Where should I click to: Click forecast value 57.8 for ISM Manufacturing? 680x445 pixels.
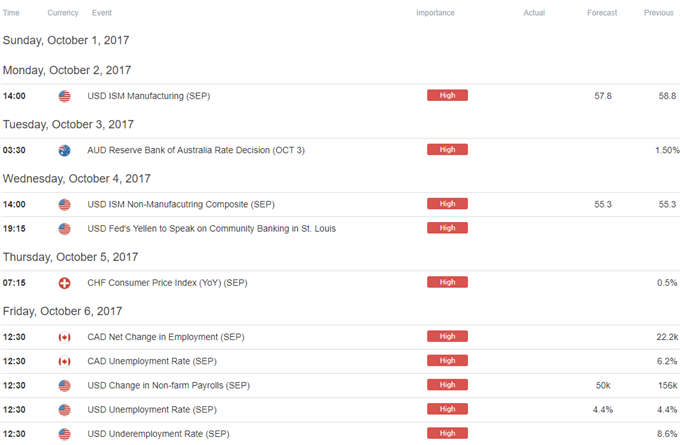603,96
